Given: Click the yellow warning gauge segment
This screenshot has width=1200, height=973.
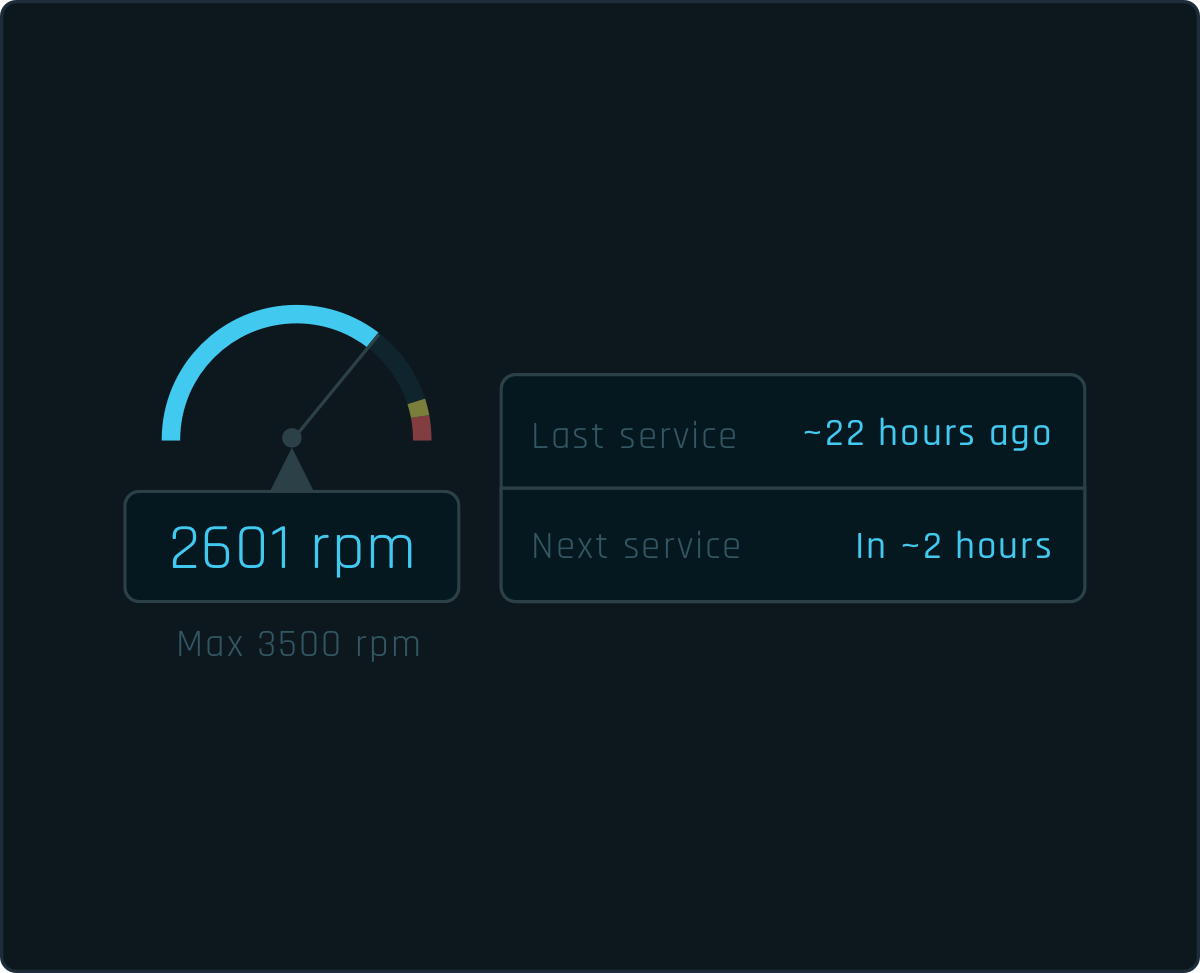Looking at the screenshot, I should coord(418,408).
